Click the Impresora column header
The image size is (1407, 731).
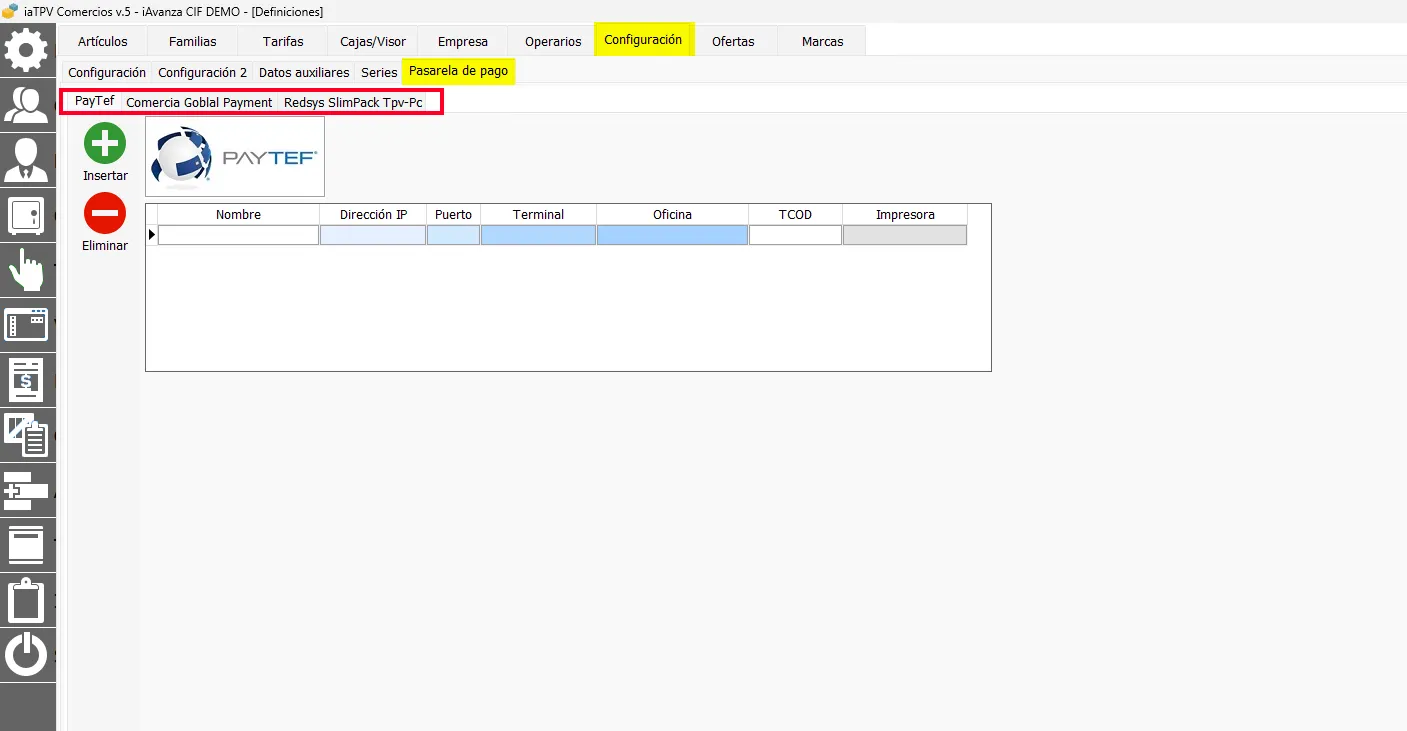(x=905, y=215)
